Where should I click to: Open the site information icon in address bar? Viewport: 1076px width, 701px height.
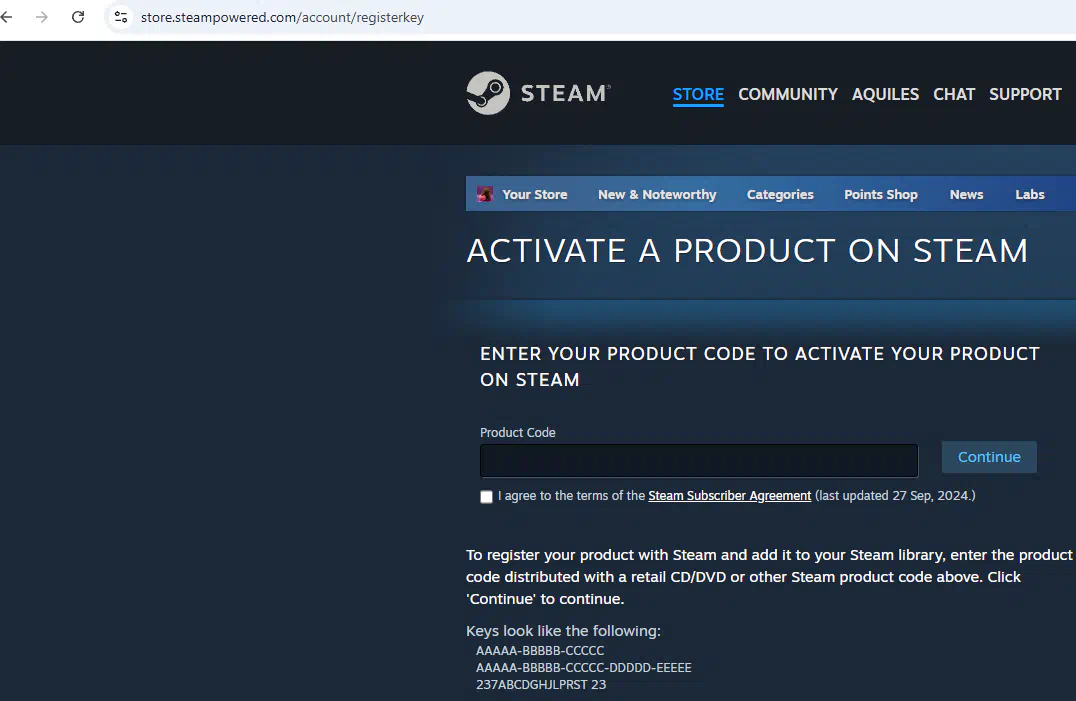121,17
